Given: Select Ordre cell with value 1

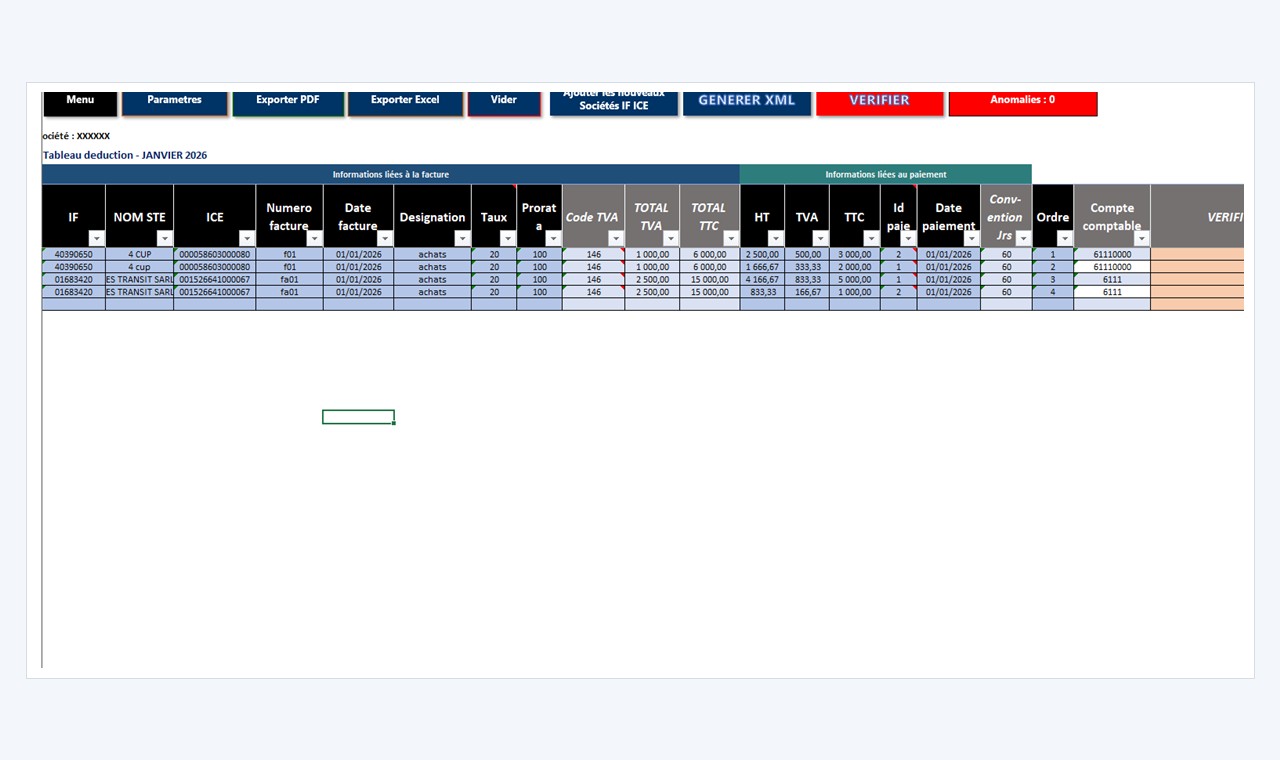Looking at the screenshot, I should point(1053,254).
